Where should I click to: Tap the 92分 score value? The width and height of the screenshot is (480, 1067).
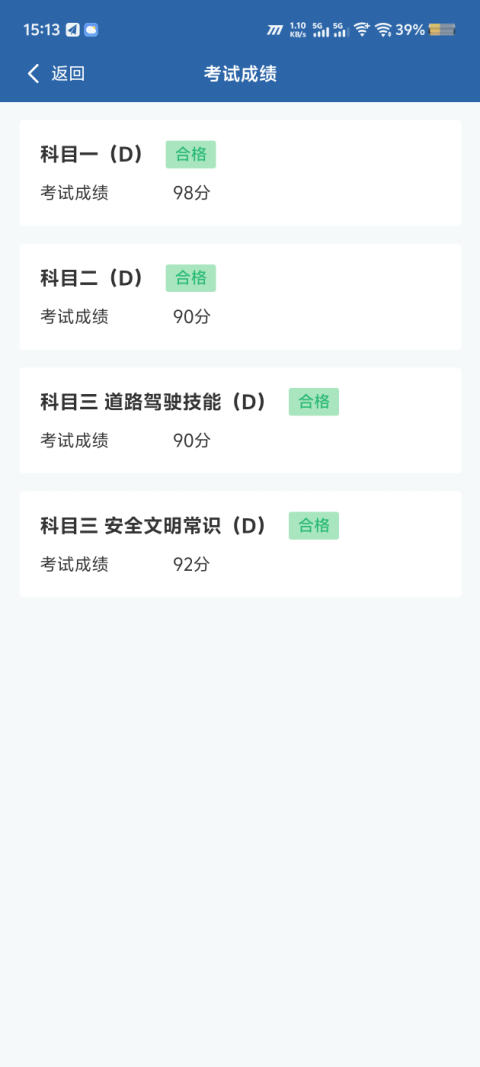192,565
